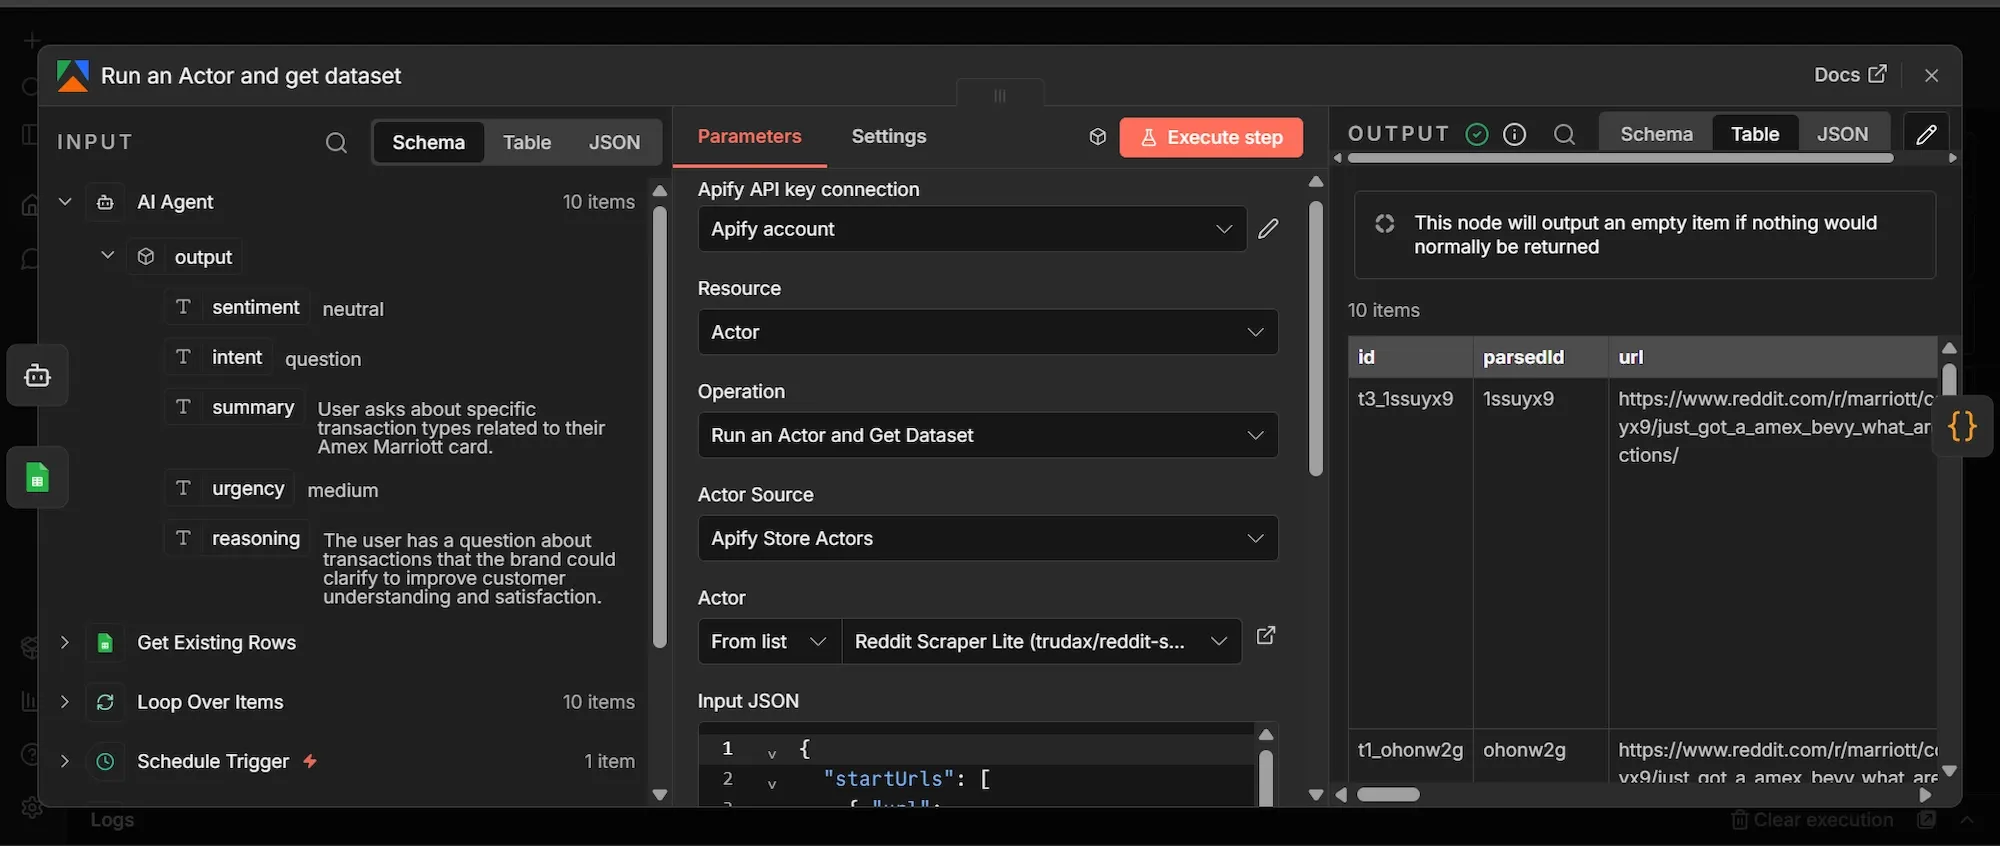The height and width of the screenshot is (846, 2000).
Task: Click the Execute step button
Action: point(1211,138)
